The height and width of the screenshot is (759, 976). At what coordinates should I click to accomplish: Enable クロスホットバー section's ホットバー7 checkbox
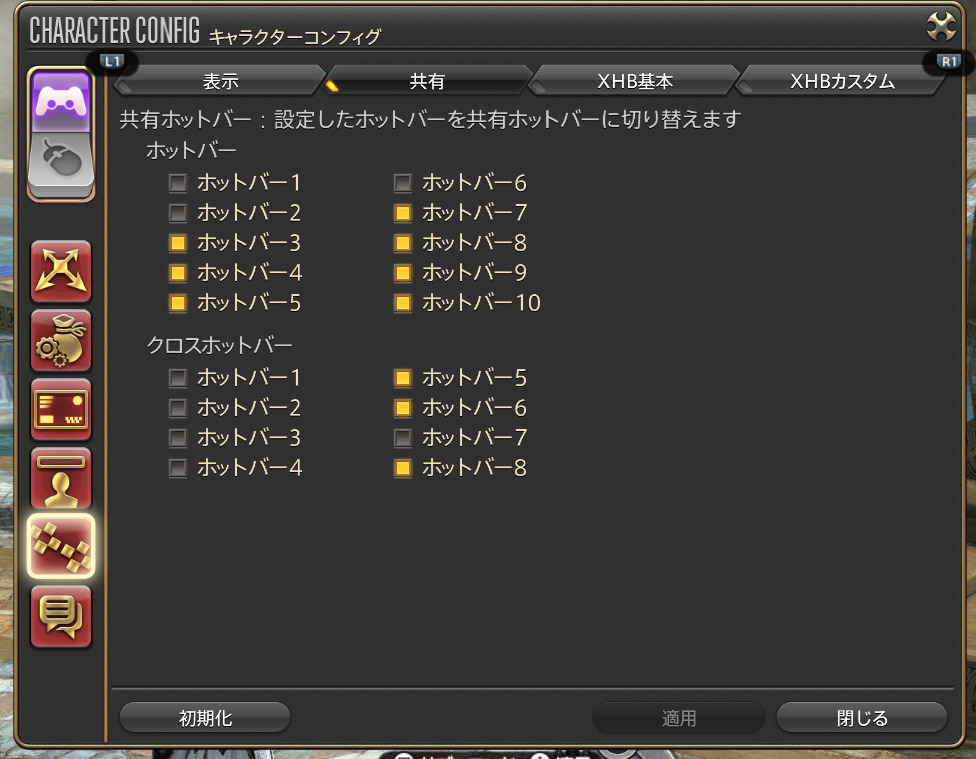pos(403,438)
